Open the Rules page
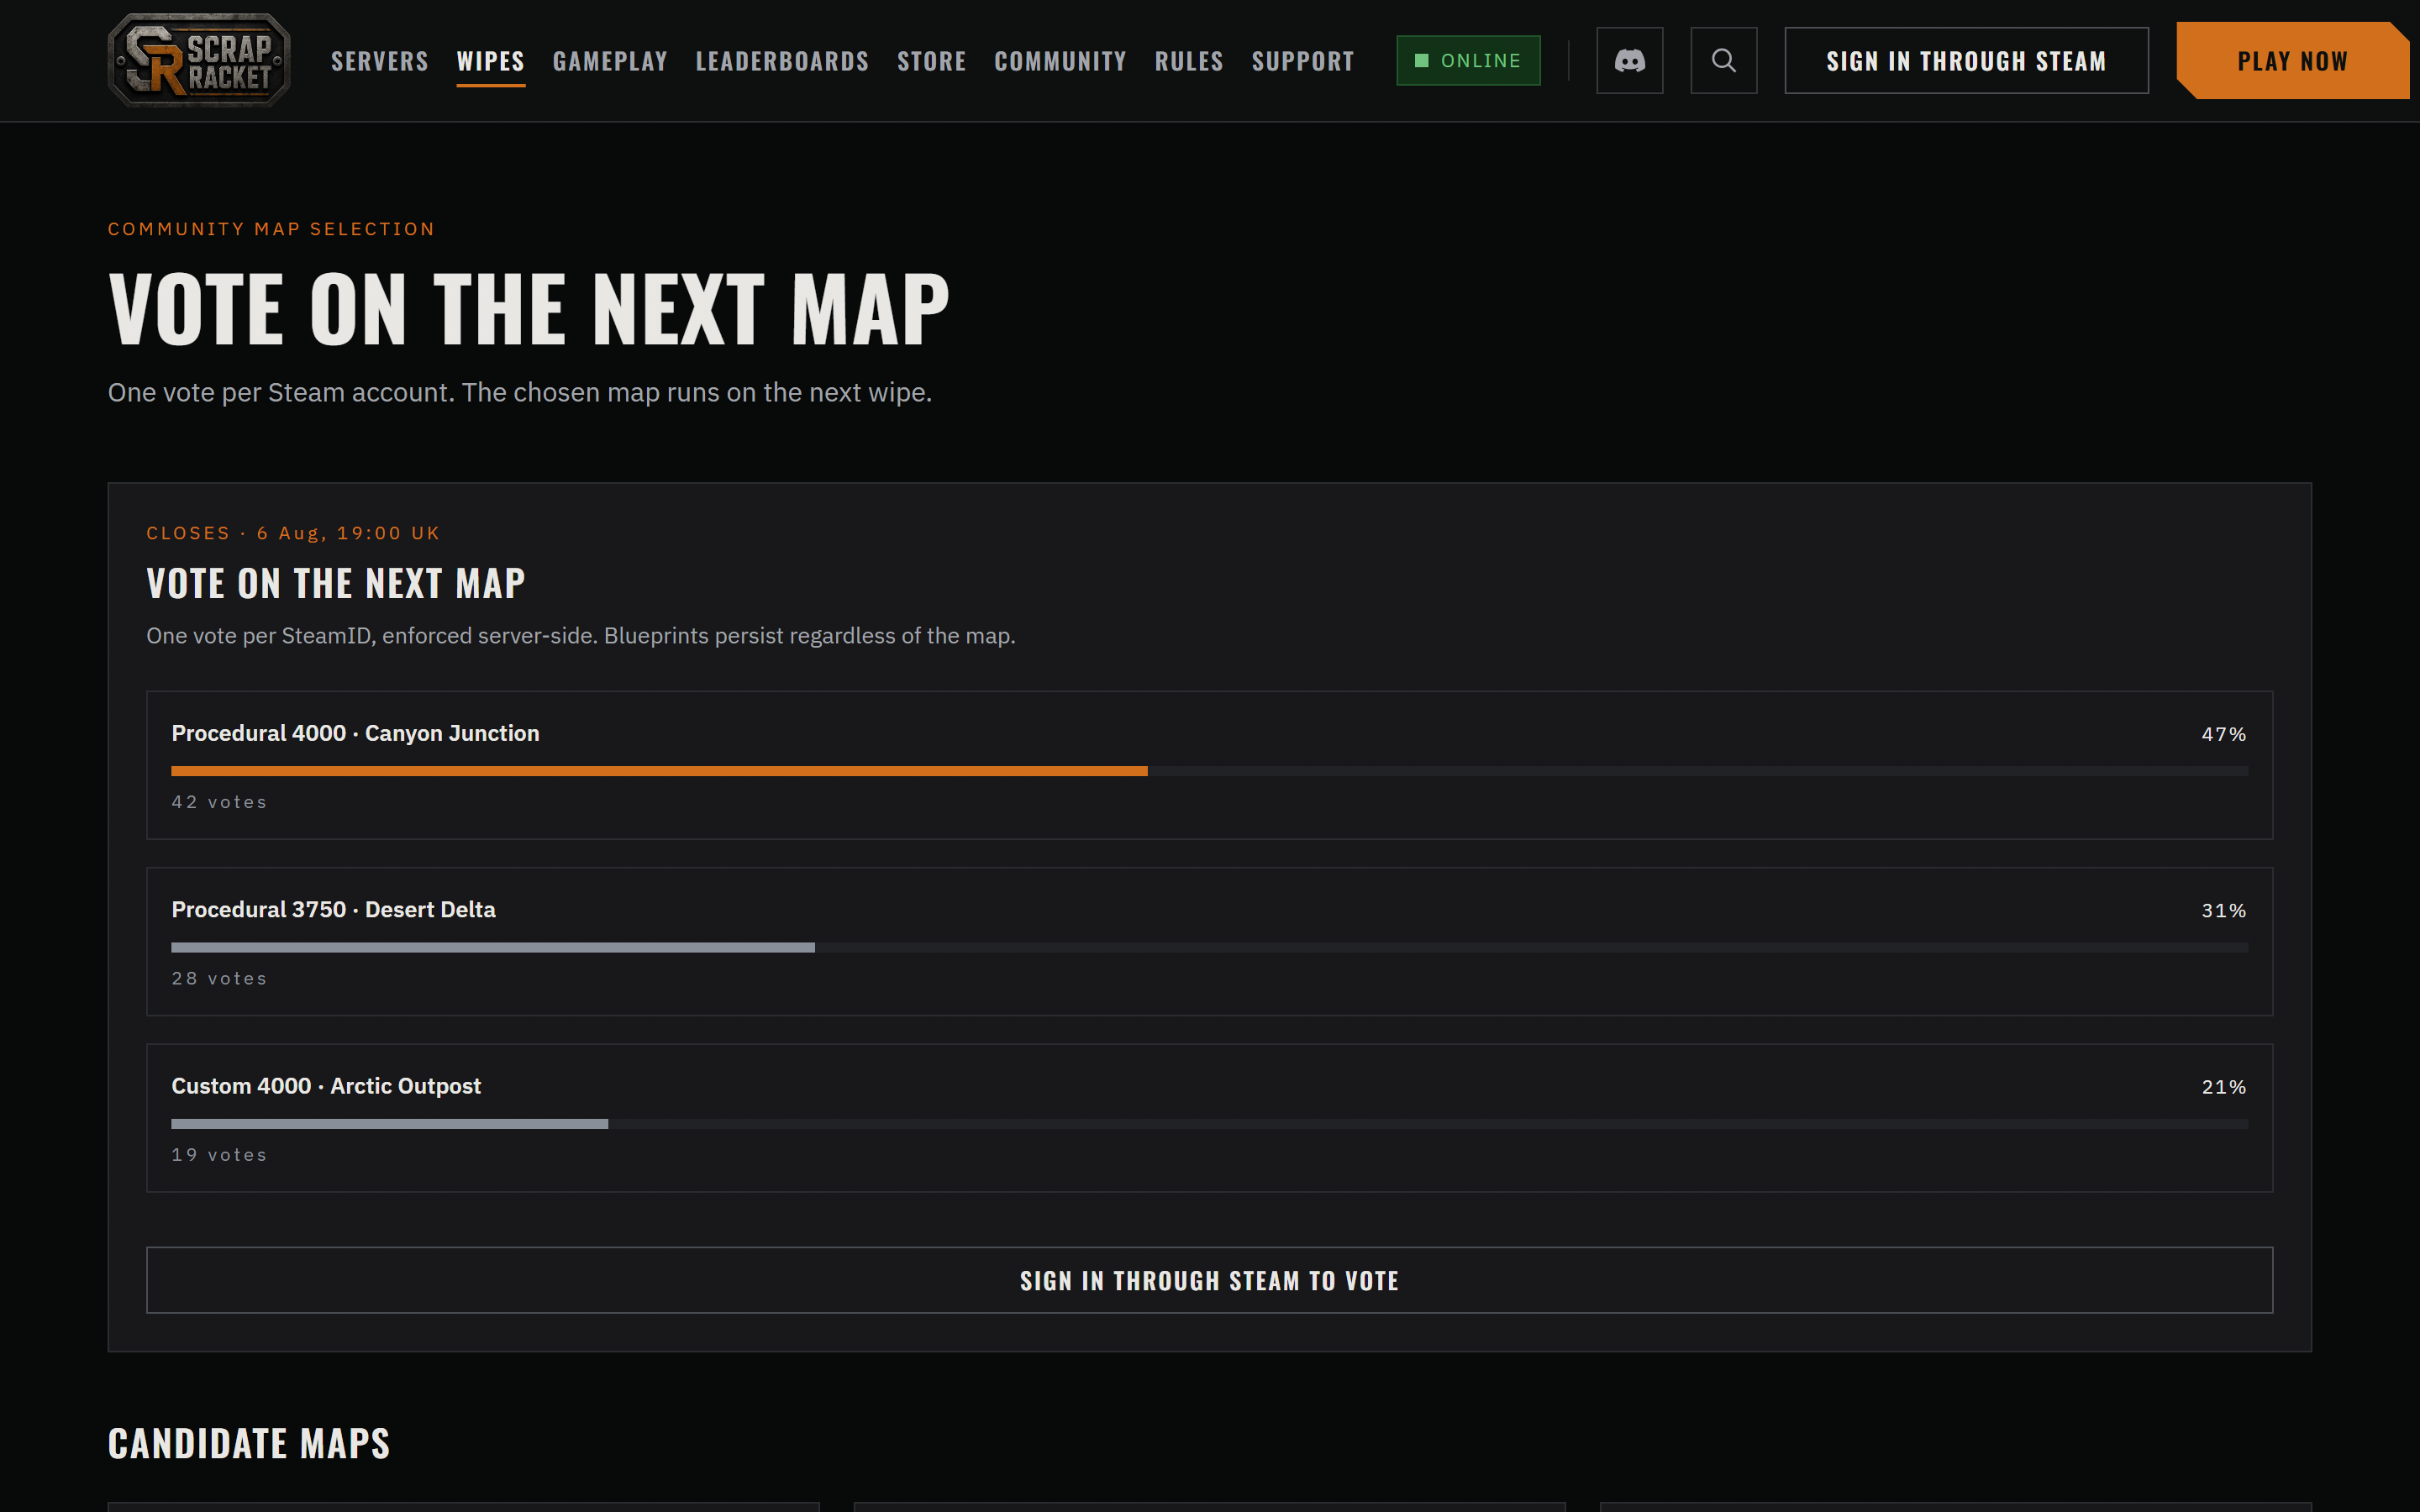 pyautogui.click(x=1189, y=61)
